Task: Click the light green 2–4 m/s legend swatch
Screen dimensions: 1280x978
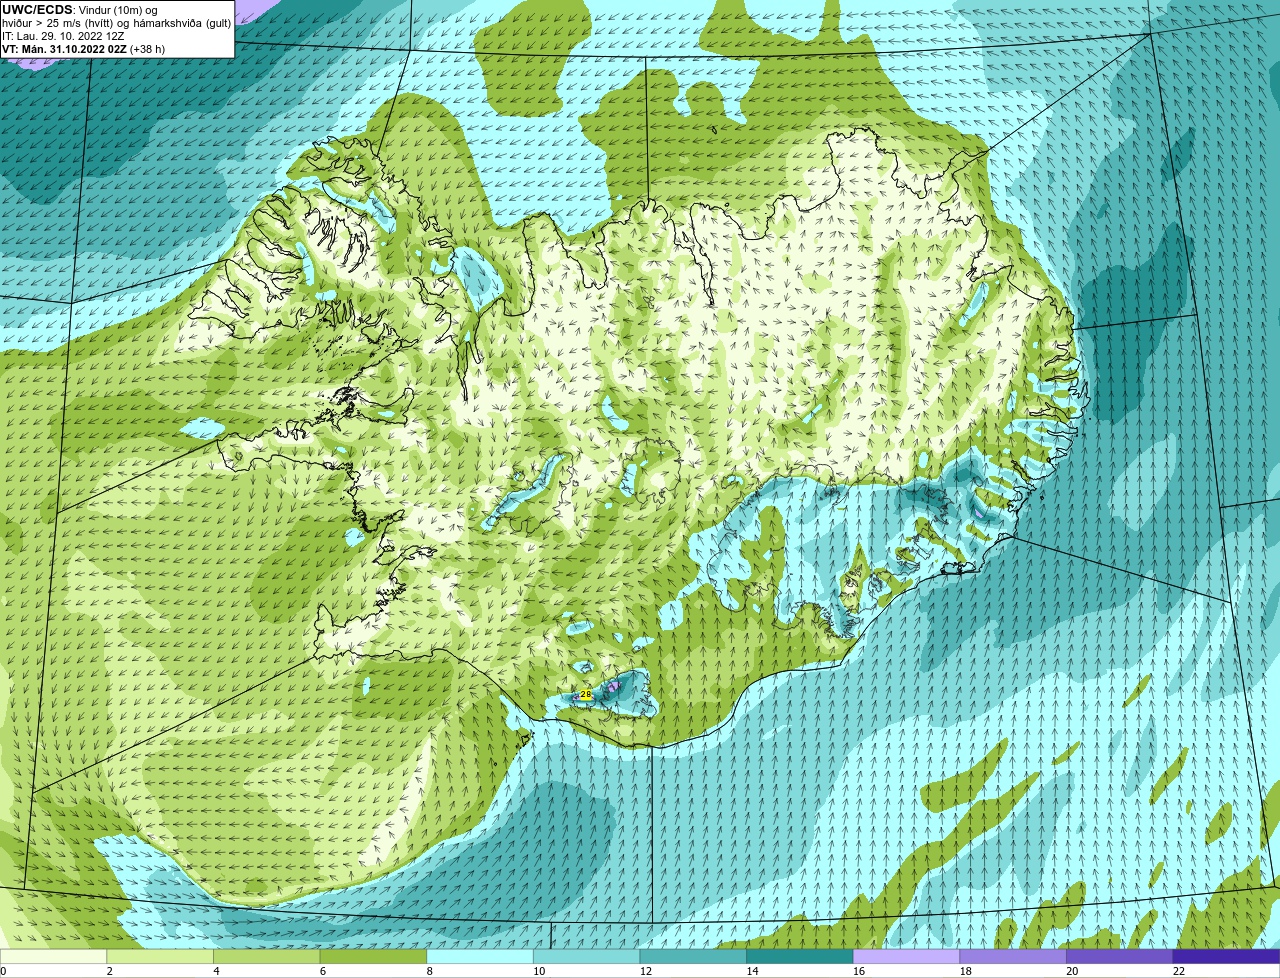Action: 160,956
